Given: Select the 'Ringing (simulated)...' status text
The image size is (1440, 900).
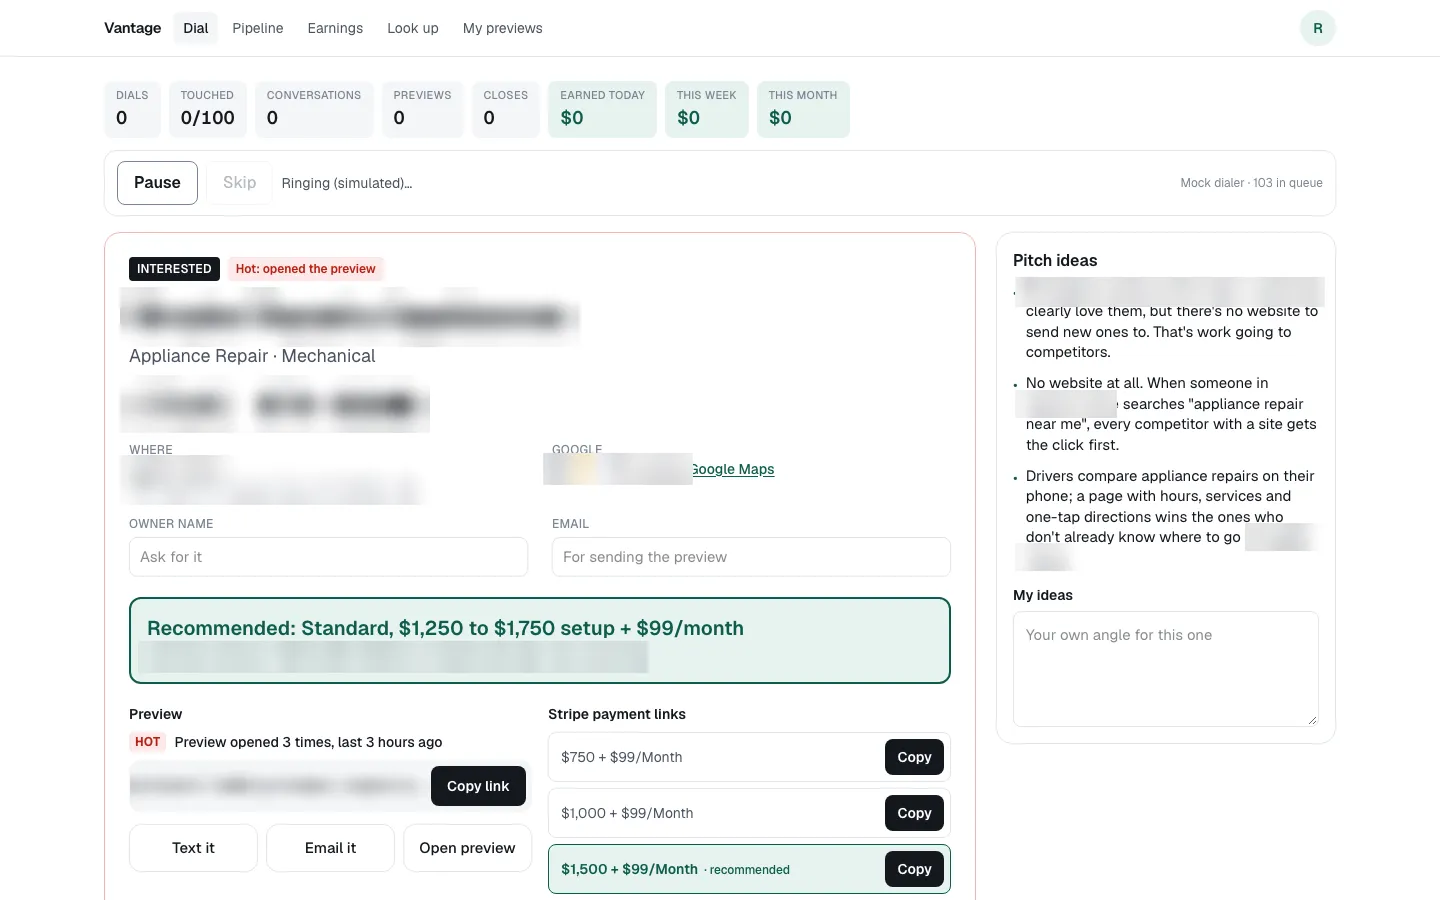Looking at the screenshot, I should (347, 183).
